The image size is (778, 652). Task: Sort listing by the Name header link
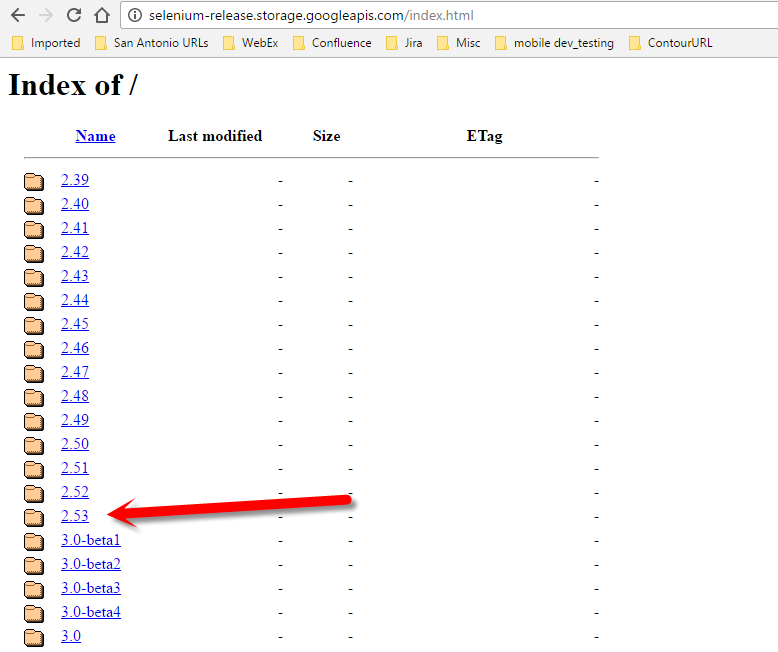pyautogui.click(x=95, y=136)
